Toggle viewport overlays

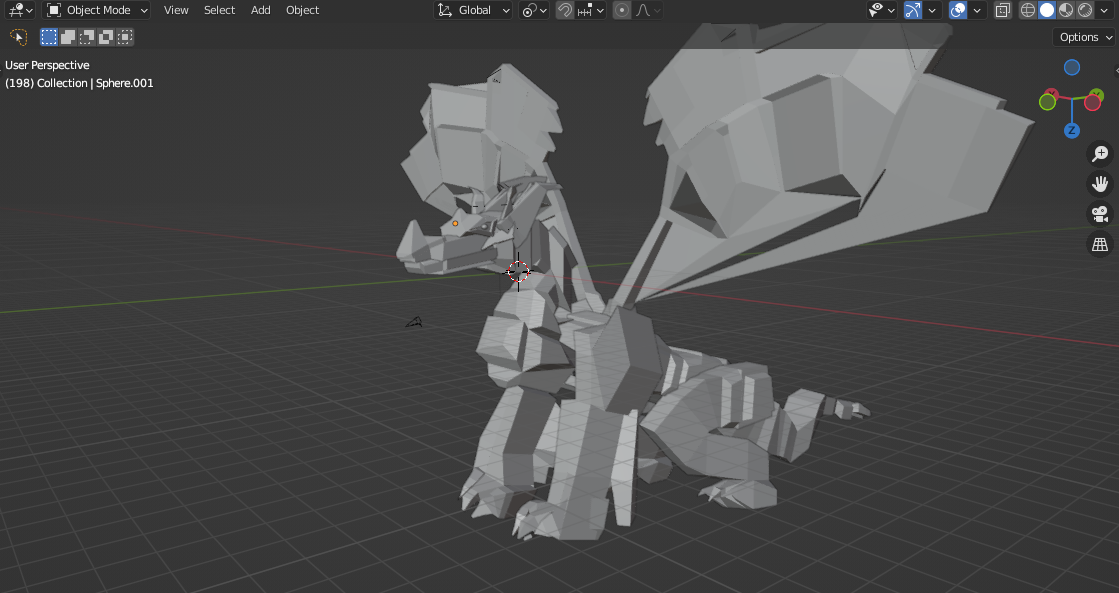click(x=958, y=10)
